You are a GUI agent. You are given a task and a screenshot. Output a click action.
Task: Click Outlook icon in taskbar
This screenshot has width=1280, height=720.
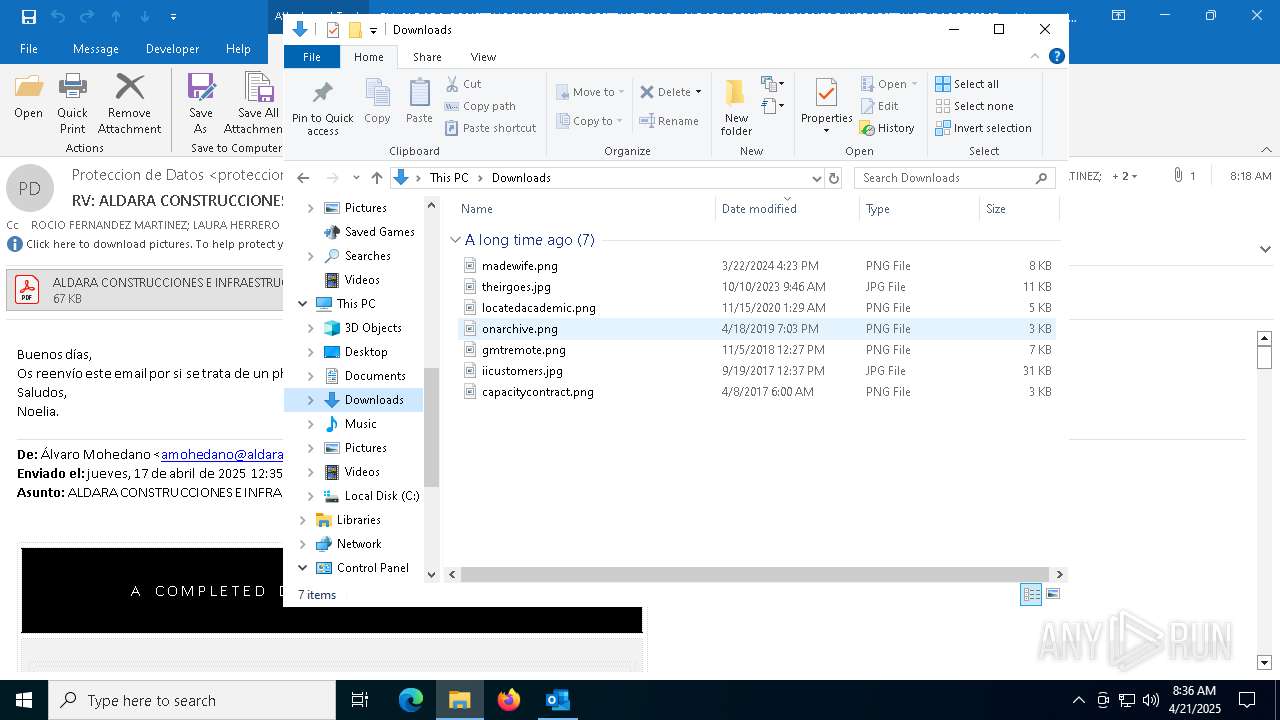point(558,700)
